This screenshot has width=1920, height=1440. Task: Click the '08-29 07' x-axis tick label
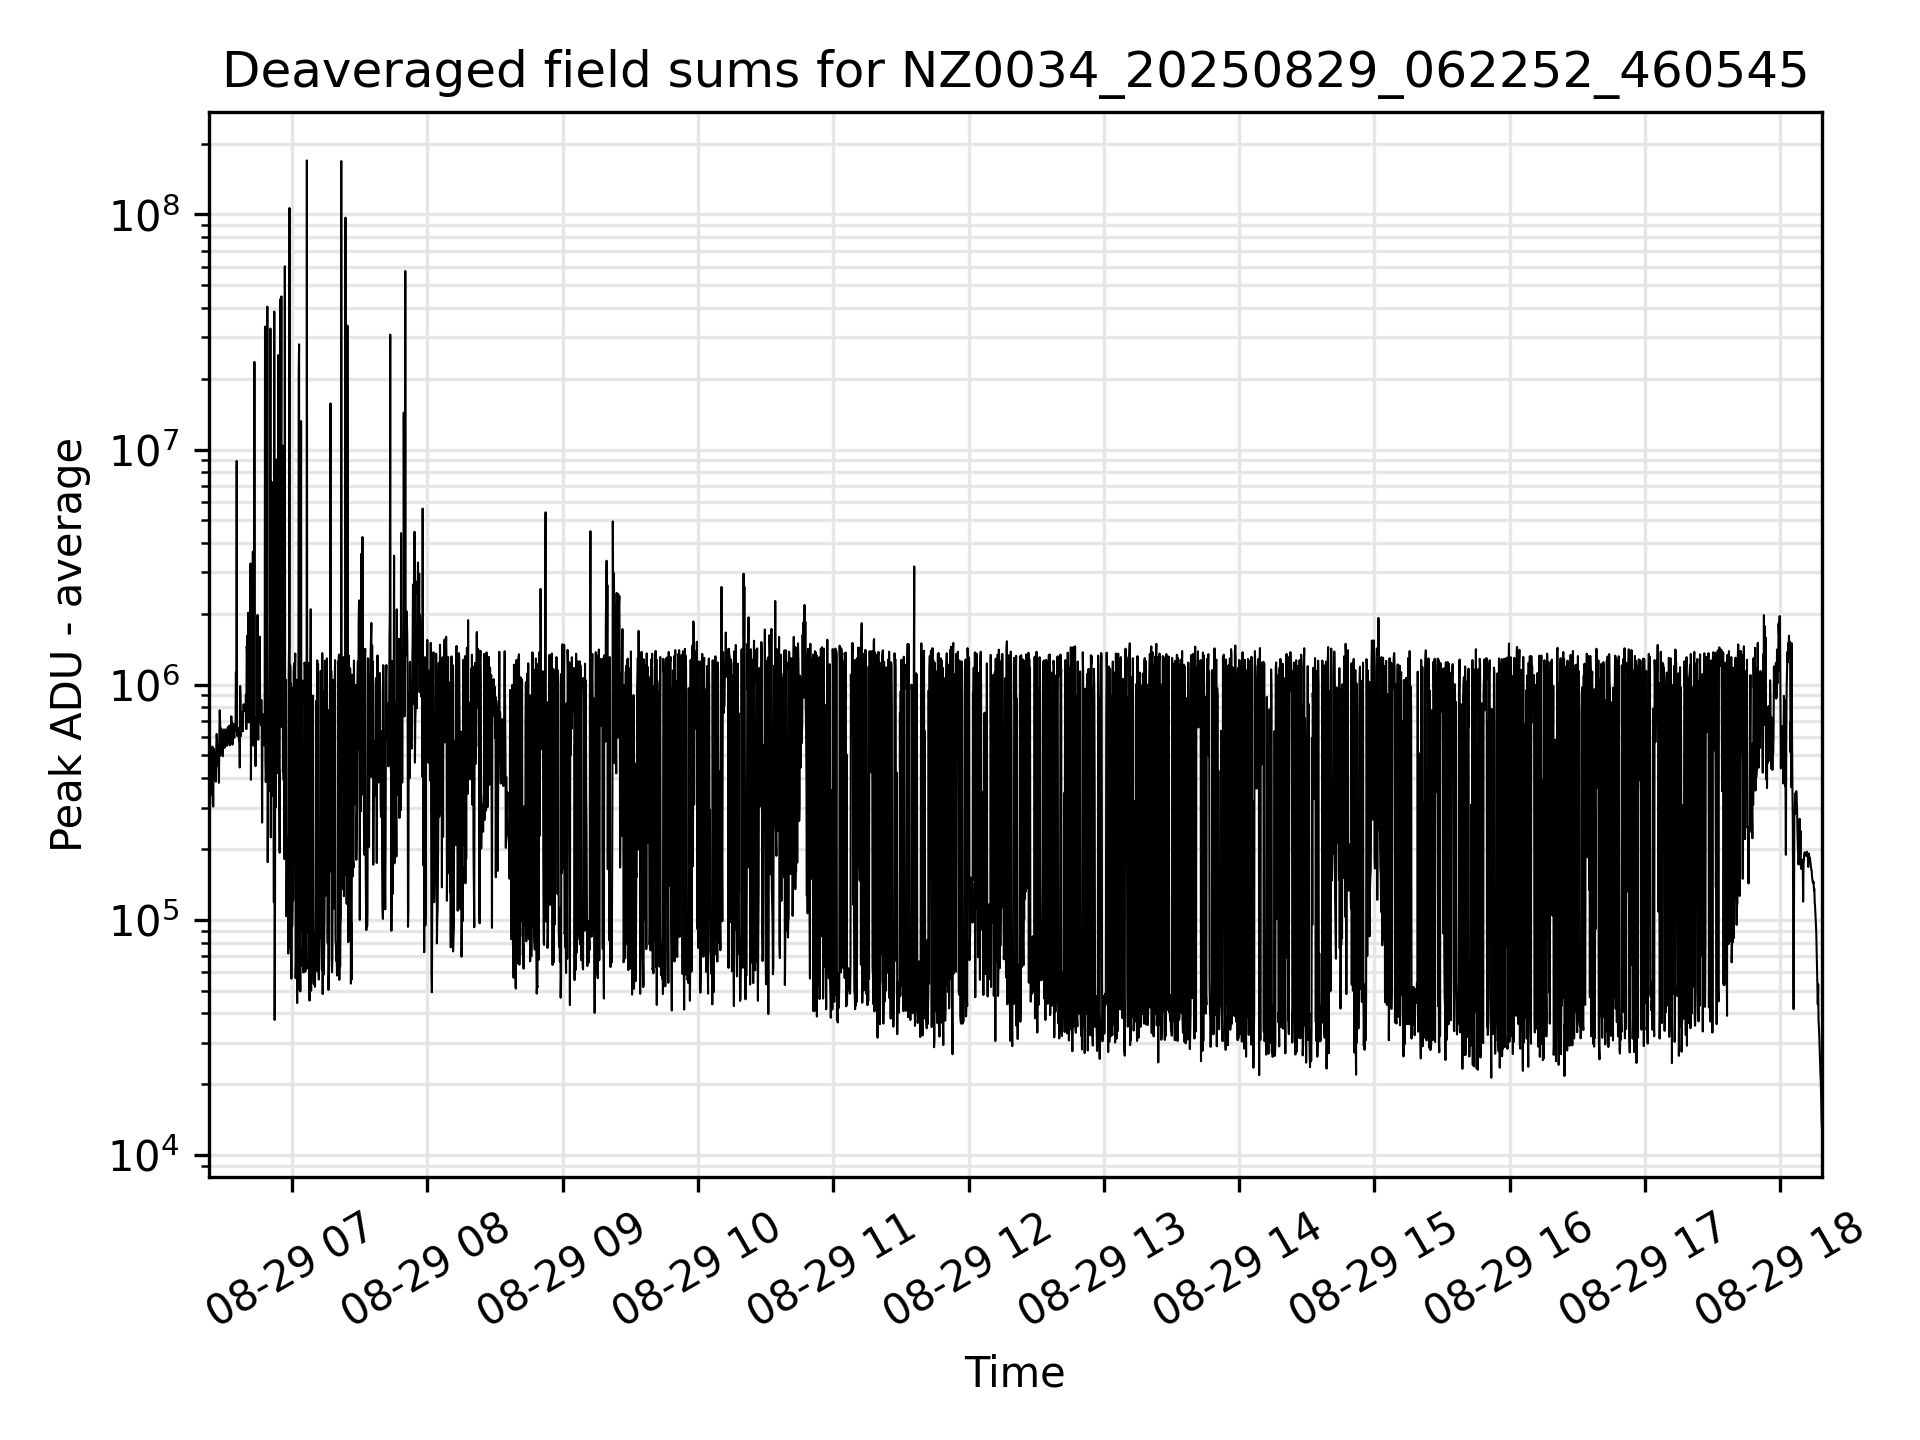(x=289, y=1270)
